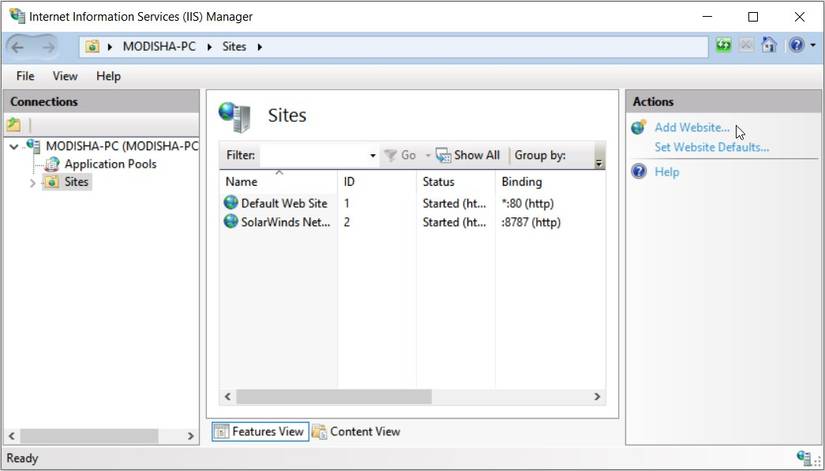Click the sites list scroll right arrow

(x=597, y=397)
